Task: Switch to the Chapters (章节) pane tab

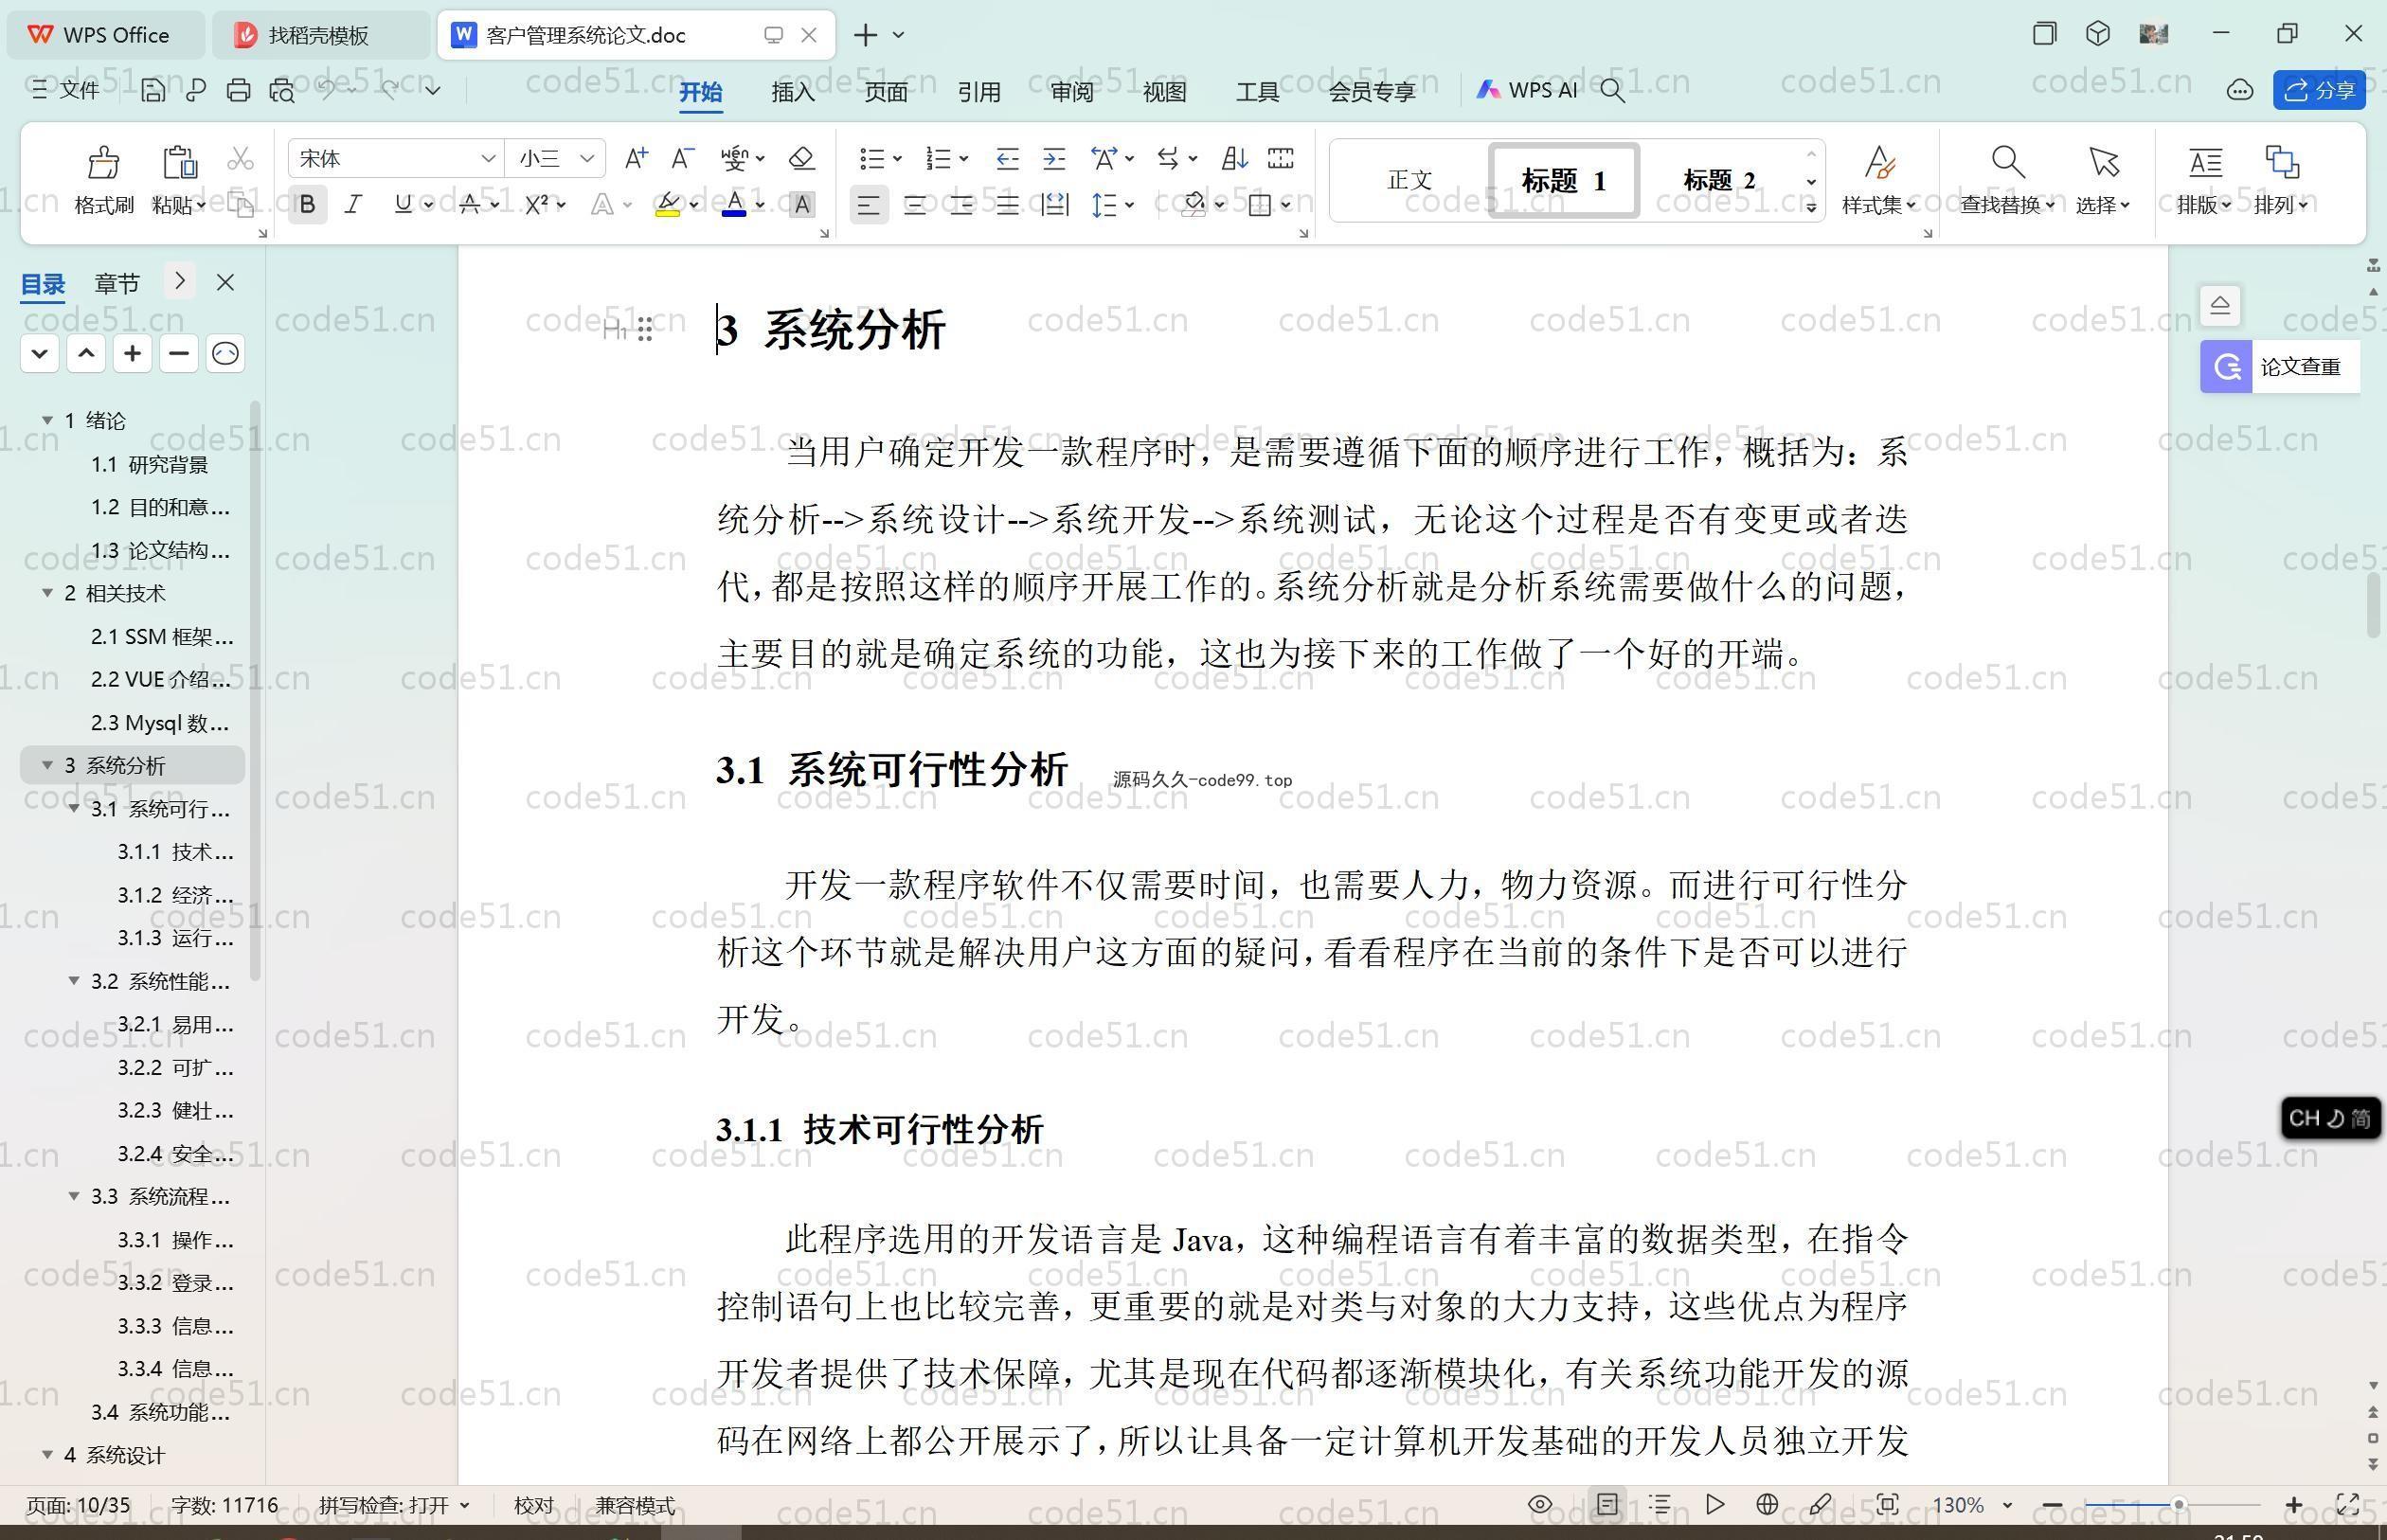Action: pyautogui.click(x=117, y=283)
